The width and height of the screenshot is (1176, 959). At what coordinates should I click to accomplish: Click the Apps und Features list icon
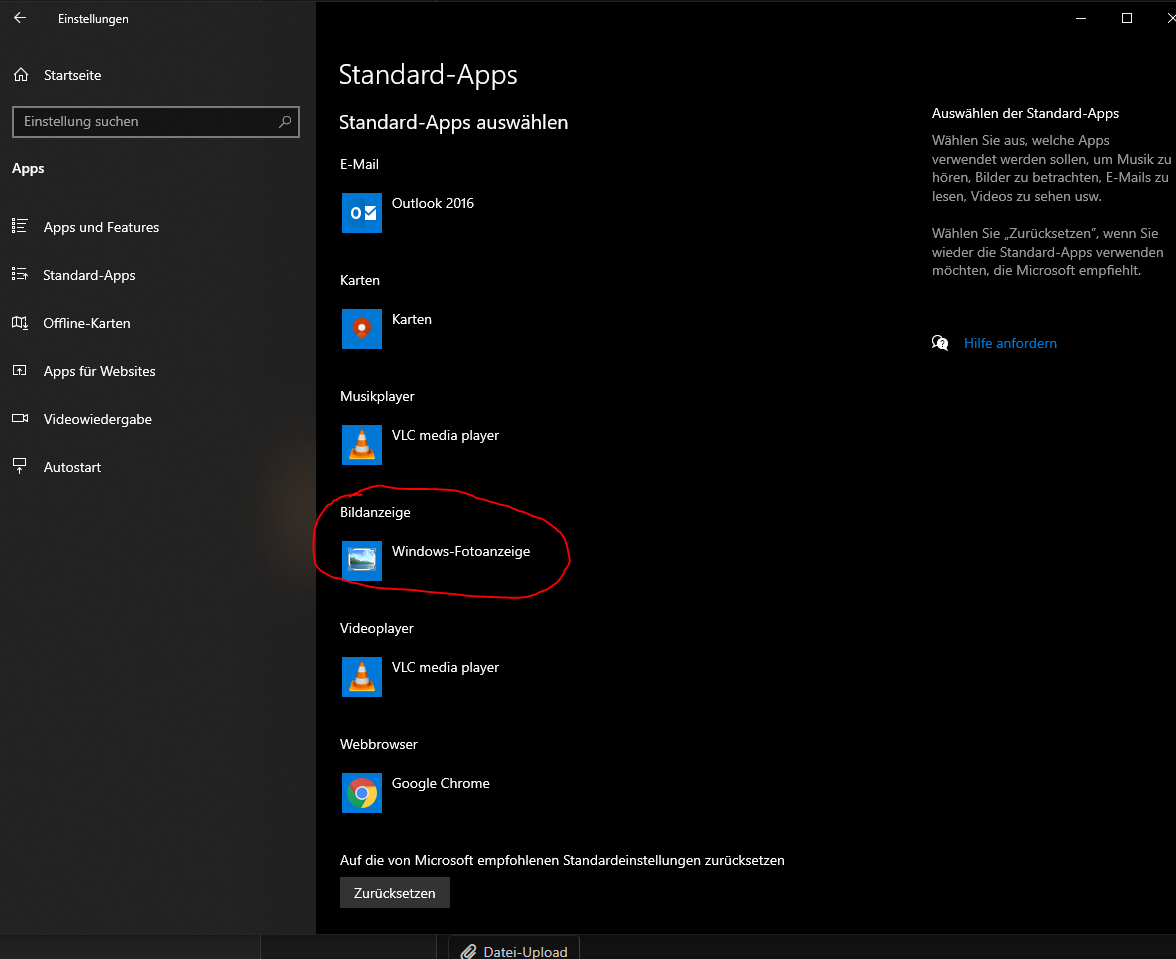[20, 226]
